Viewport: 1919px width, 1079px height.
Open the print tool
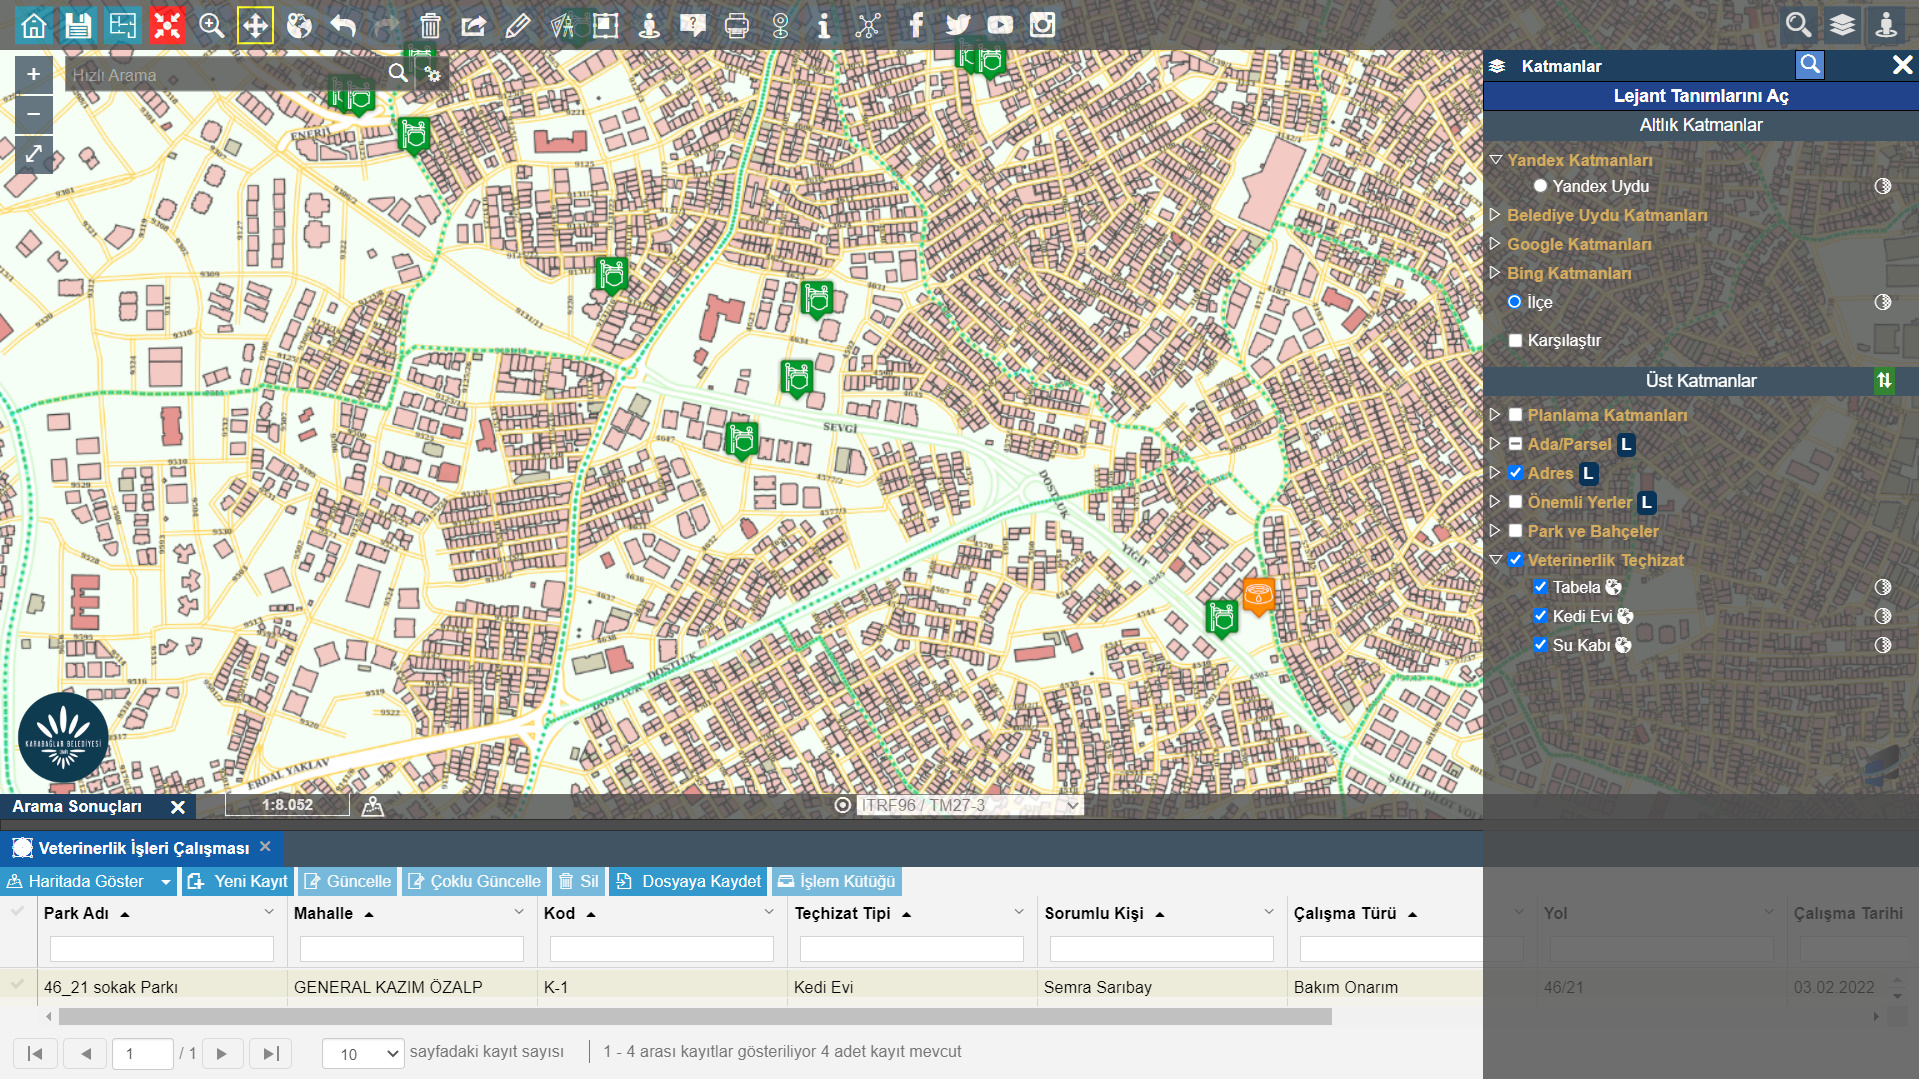[x=737, y=25]
